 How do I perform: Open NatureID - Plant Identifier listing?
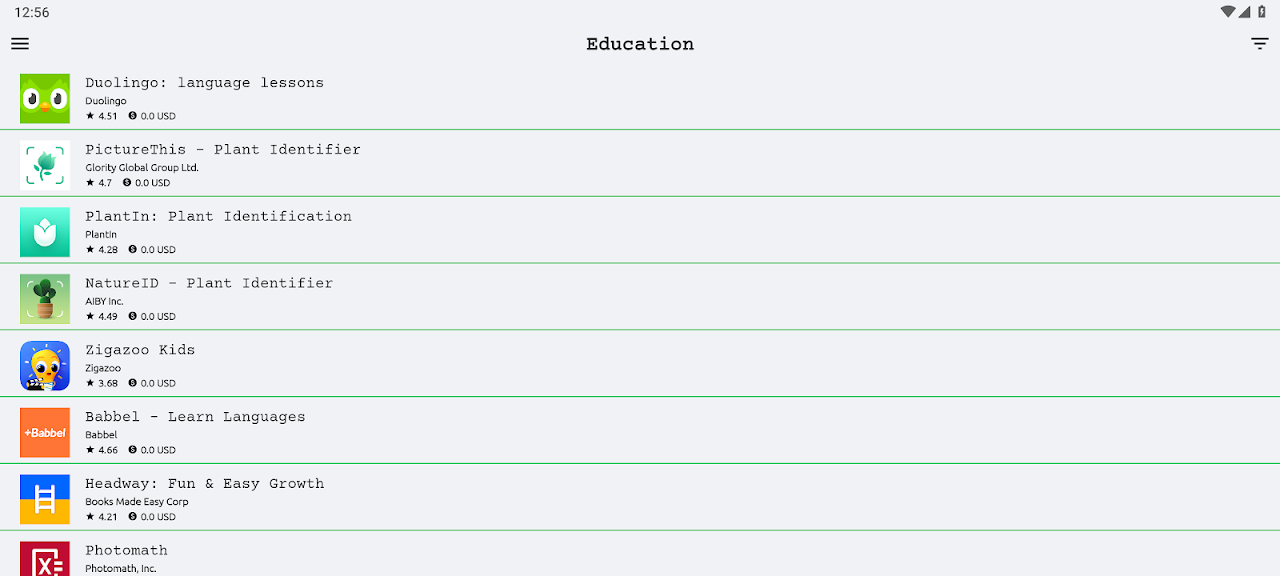pyautogui.click(x=208, y=284)
